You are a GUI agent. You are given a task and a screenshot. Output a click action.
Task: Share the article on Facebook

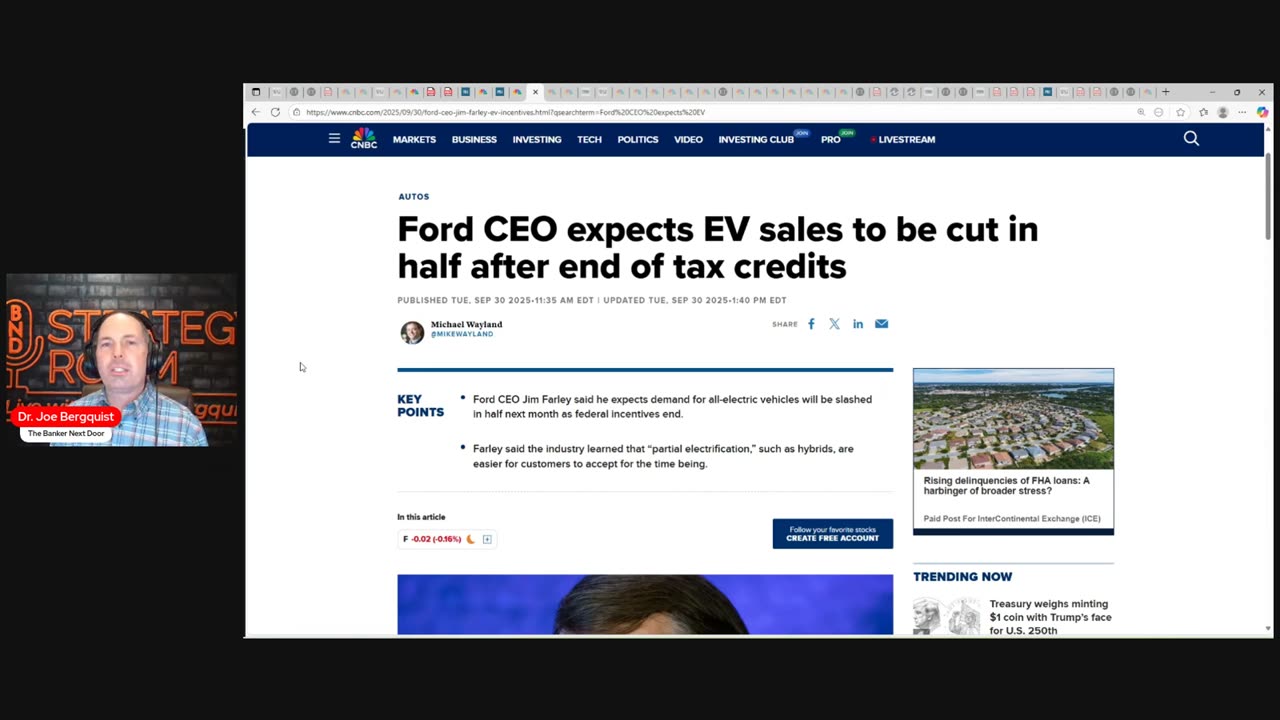811,324
